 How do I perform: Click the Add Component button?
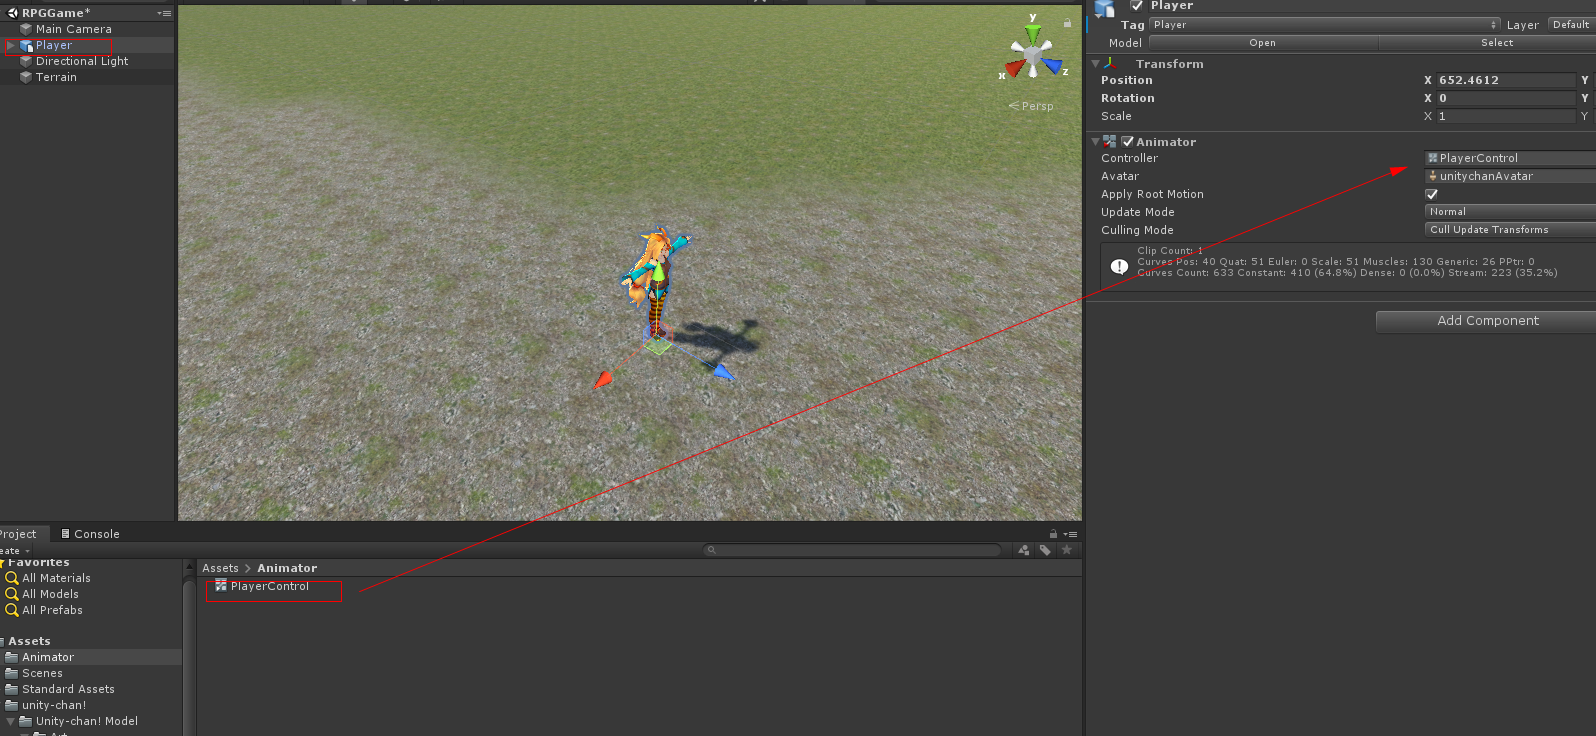[1486, 321]
